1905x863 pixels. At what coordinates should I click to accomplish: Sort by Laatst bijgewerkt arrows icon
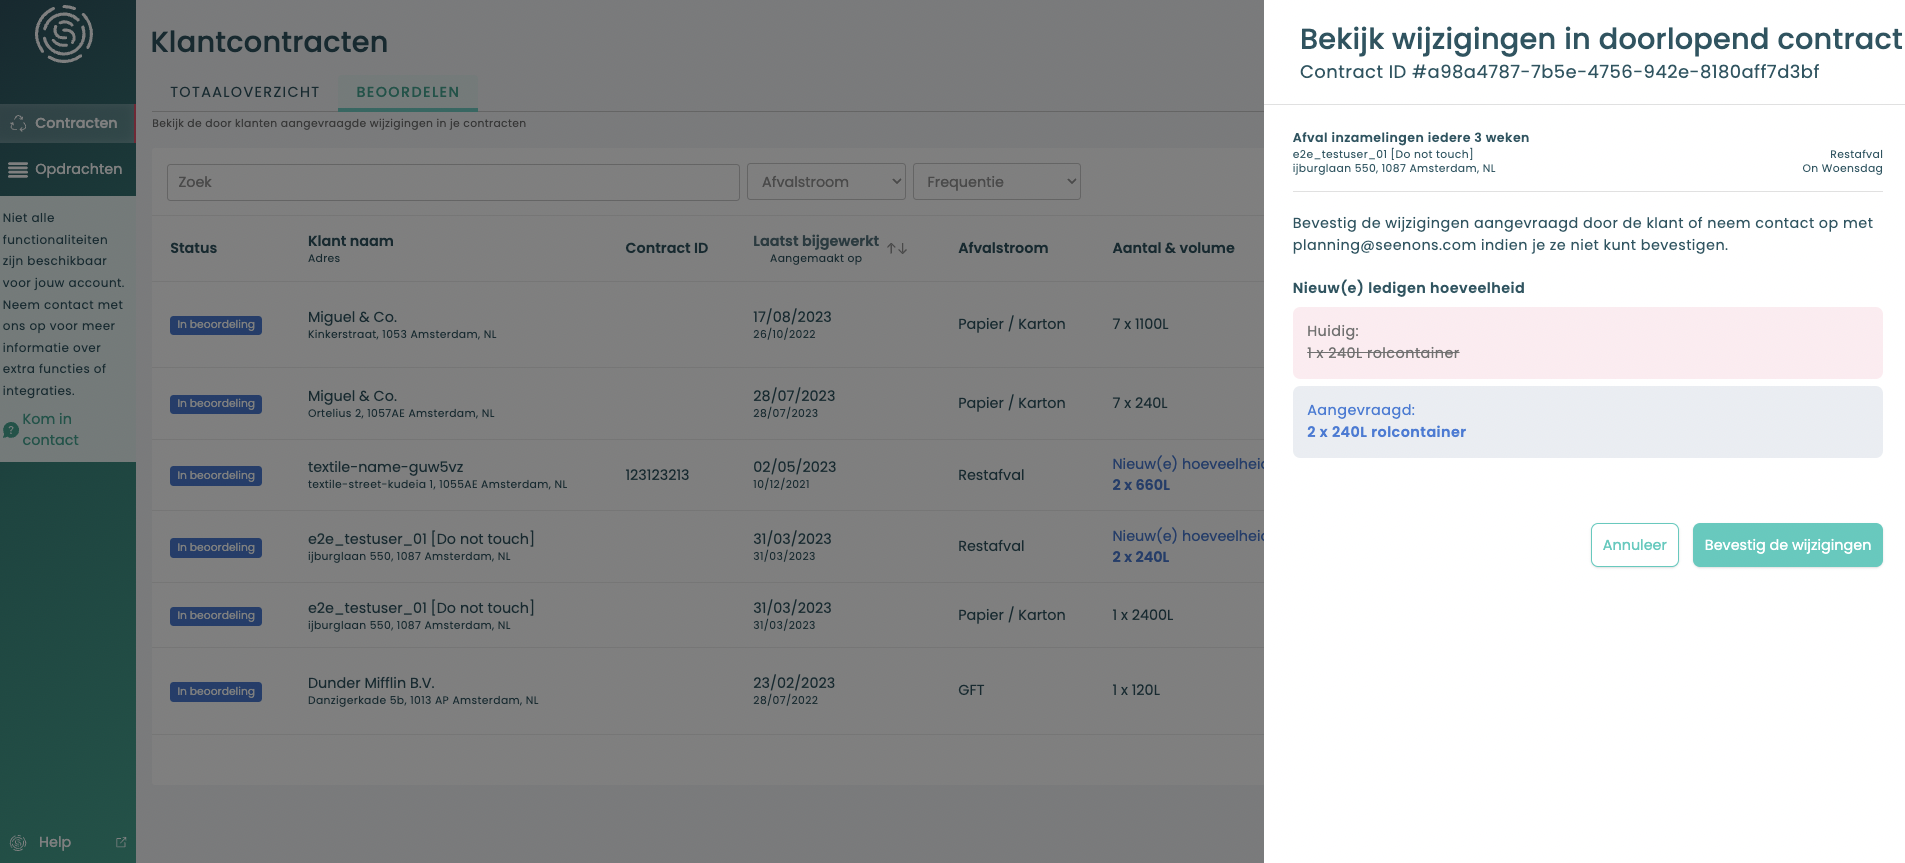897,248
